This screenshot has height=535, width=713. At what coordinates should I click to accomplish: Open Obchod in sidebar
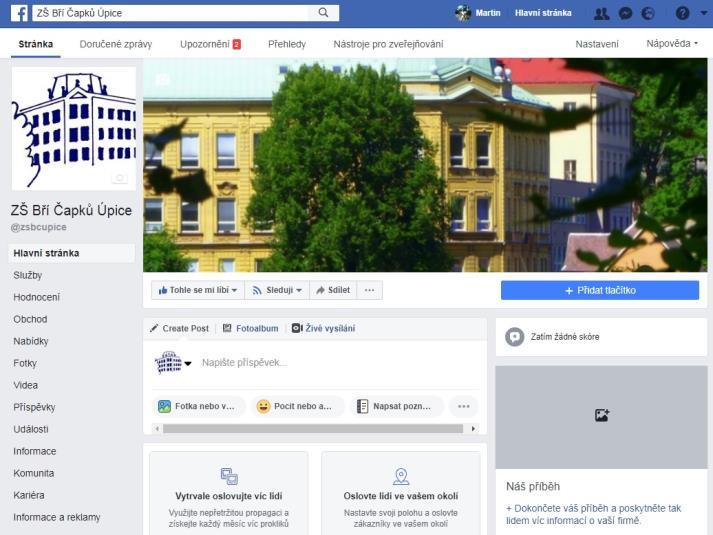coord(30,319)
